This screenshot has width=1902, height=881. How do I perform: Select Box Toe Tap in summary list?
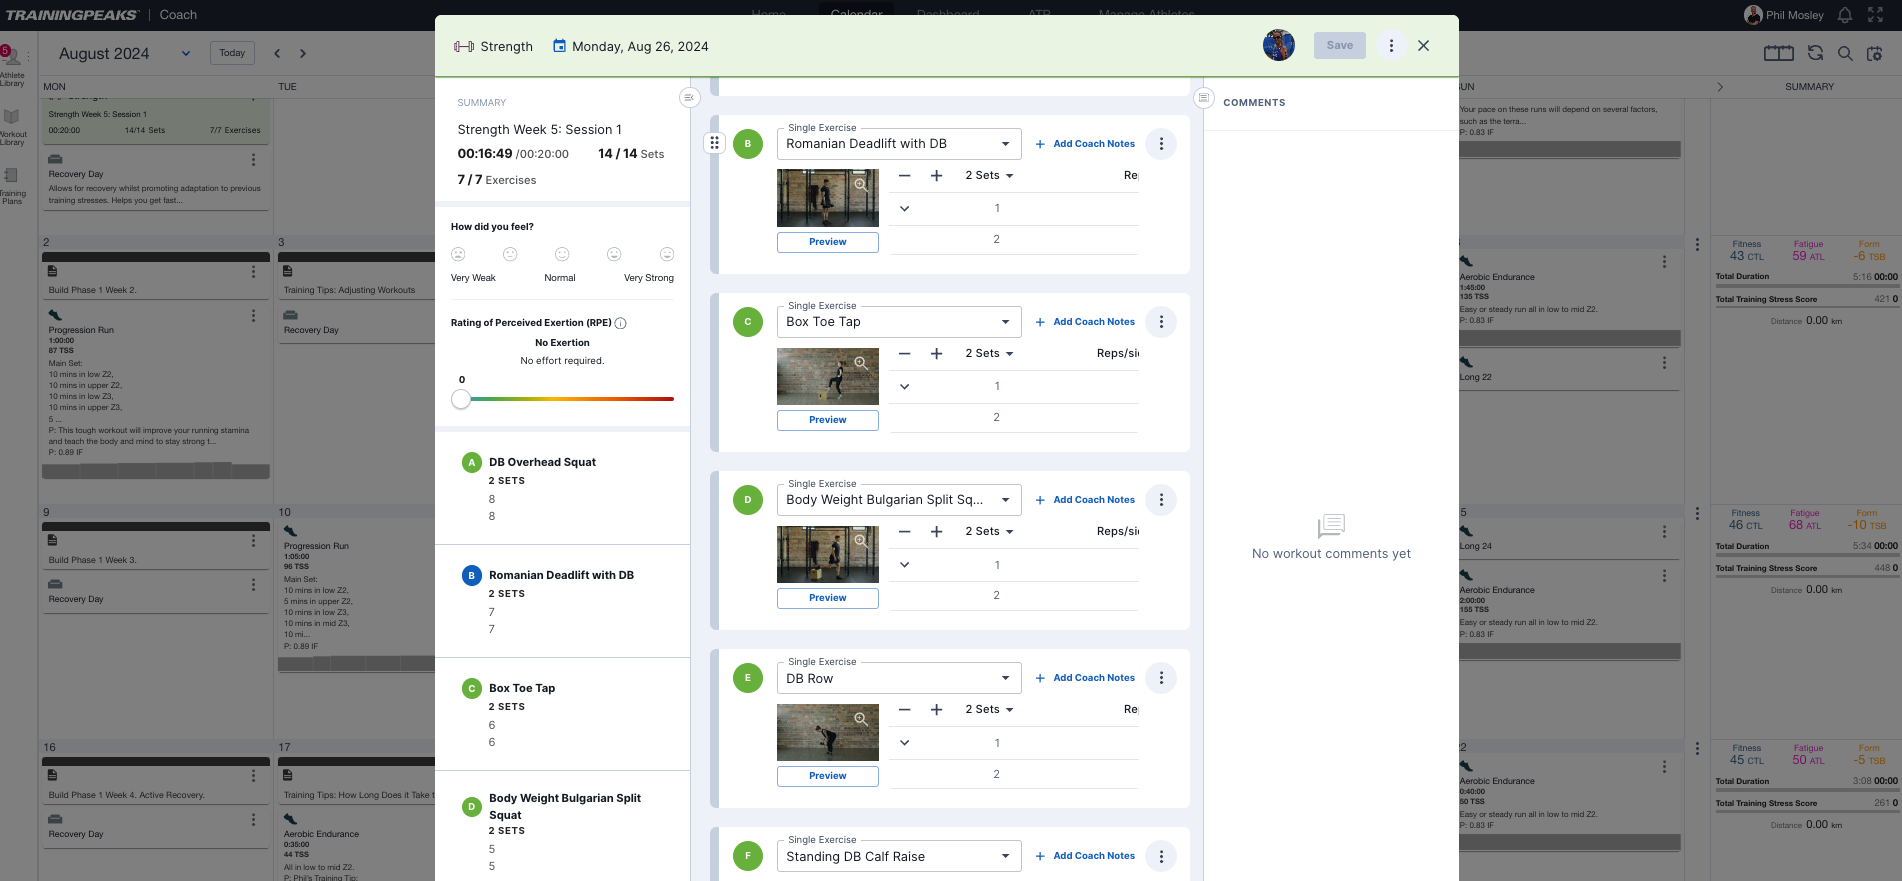pyautogui.click(x=522, y=688)
